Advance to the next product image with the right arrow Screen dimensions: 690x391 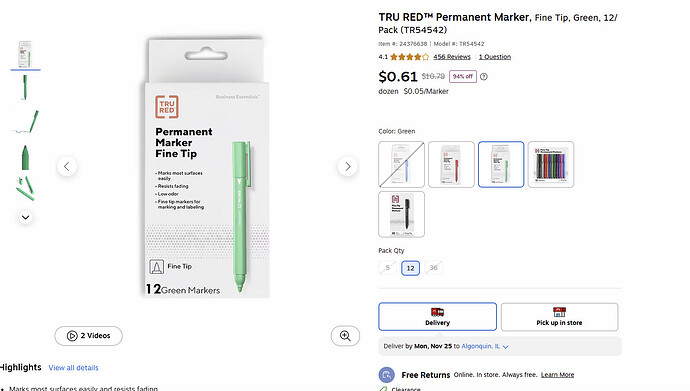coord(348,167)
